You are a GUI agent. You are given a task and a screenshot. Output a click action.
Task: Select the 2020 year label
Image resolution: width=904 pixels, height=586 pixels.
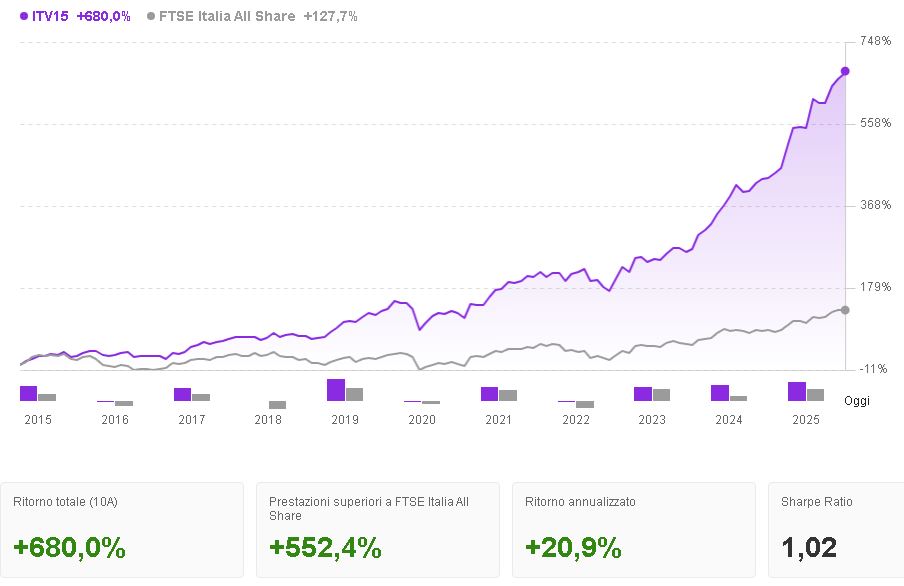pyautogui.click(x=422, y=420)
